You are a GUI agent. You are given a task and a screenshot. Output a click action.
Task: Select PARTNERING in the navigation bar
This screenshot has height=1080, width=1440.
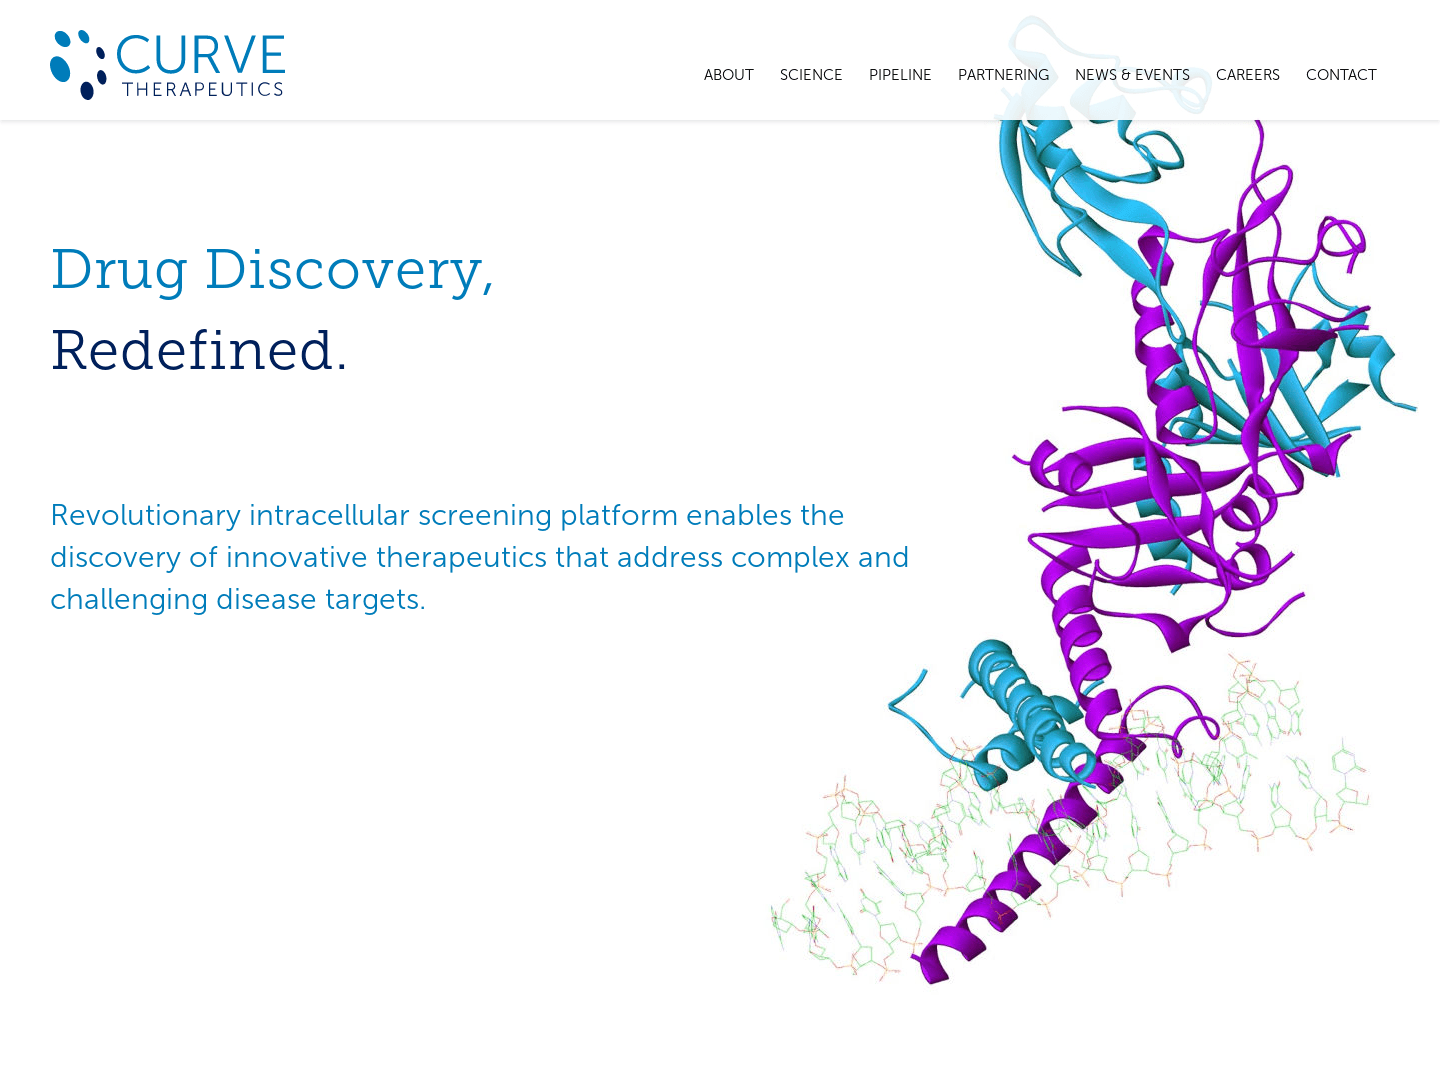coord(1003,75)
